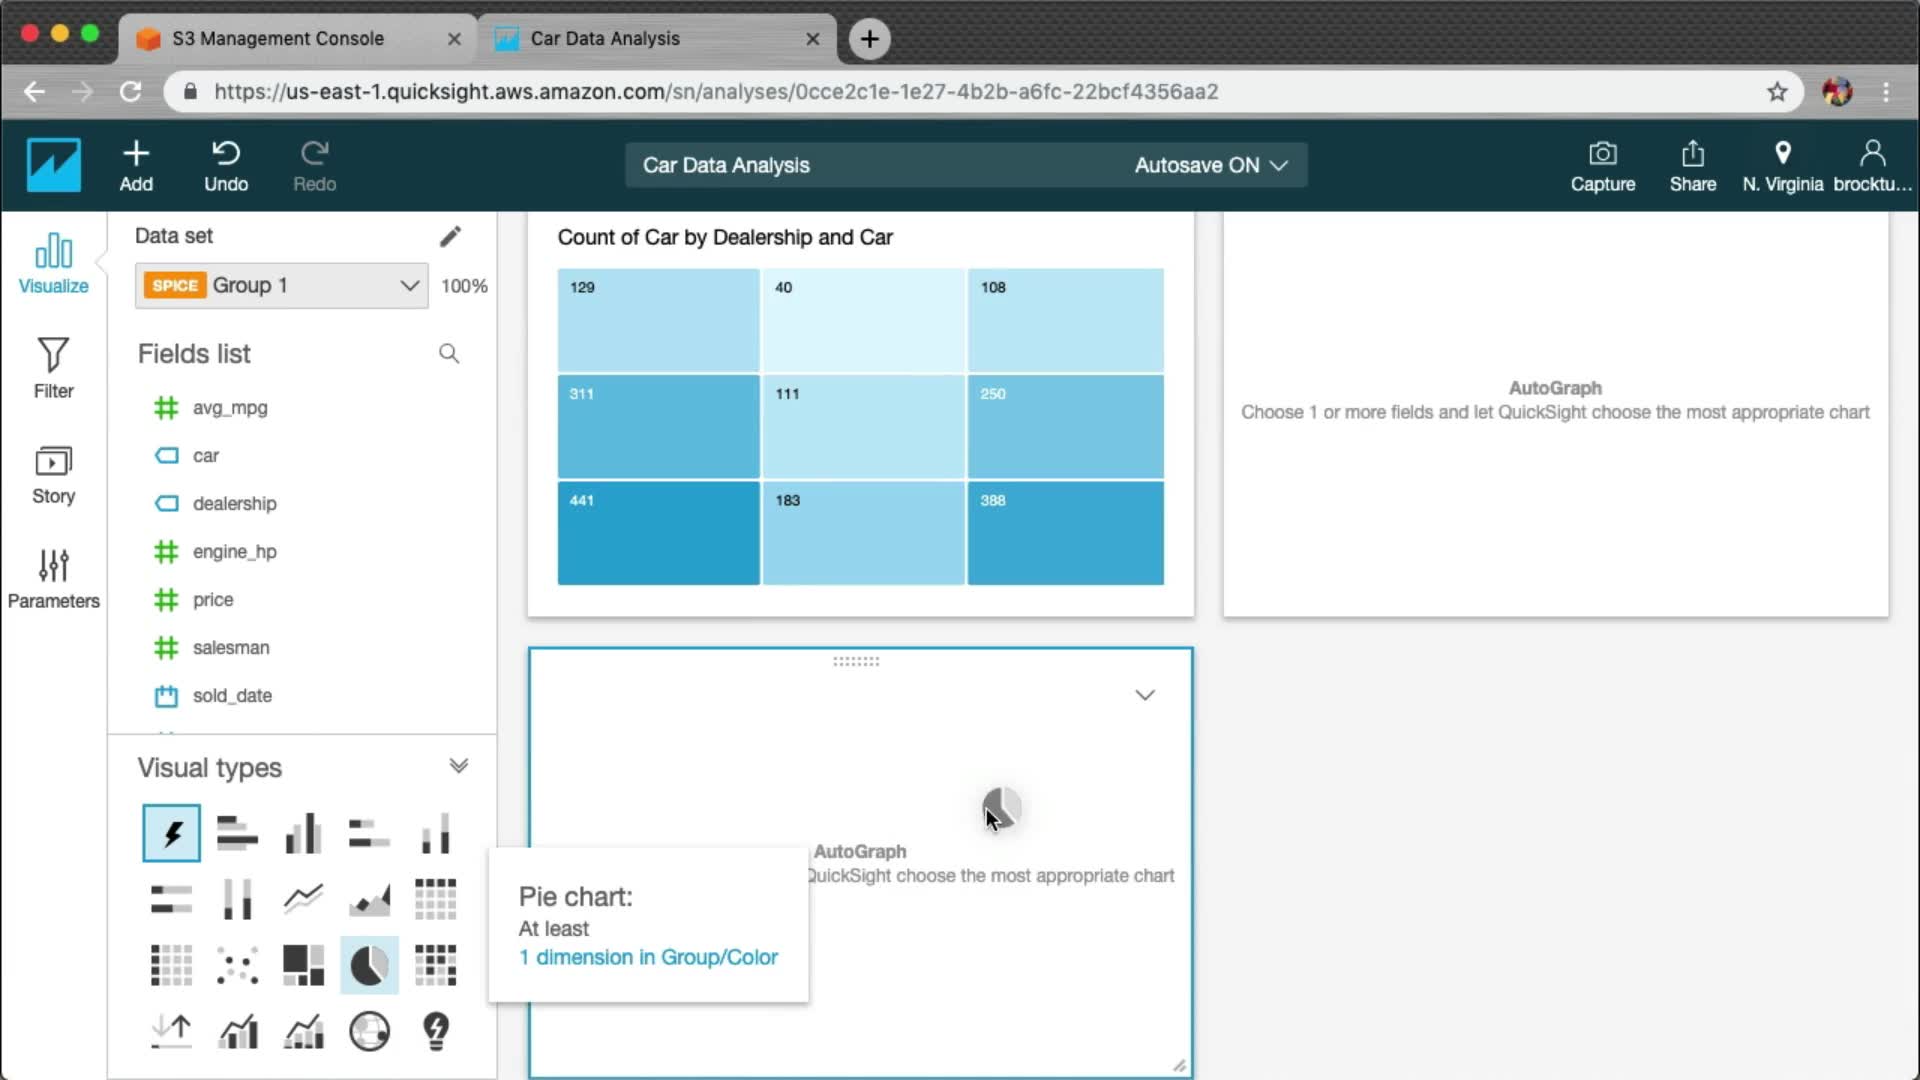The image size is (1920, 1080).
Task: Open the Filter pane
Action: pyautogui.click(x=53, y=368)
